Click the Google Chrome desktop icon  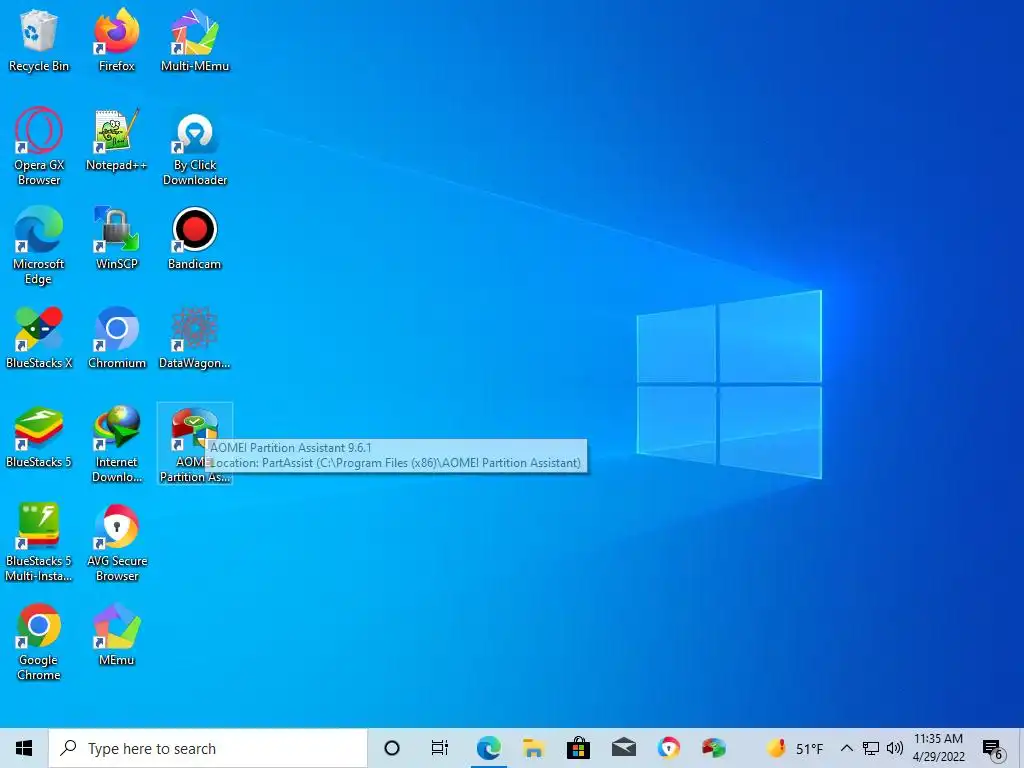tap(39, 643)
